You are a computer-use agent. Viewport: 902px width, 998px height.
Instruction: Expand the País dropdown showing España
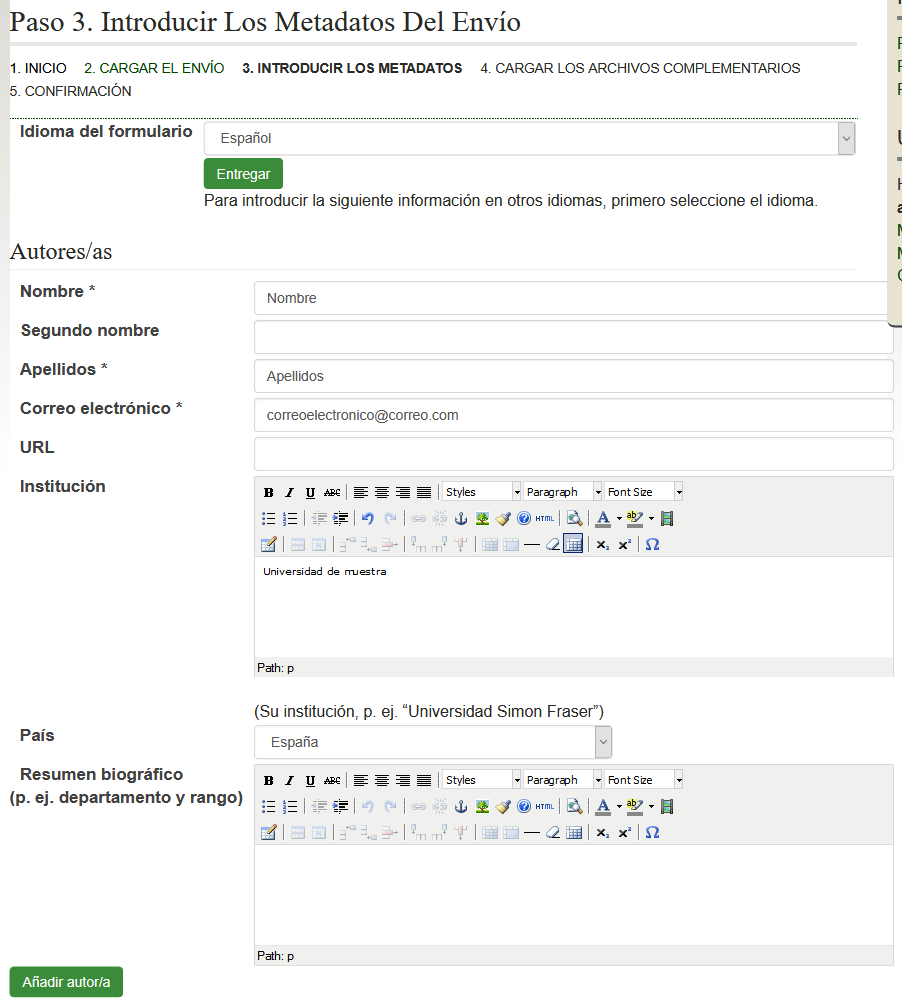432,742
